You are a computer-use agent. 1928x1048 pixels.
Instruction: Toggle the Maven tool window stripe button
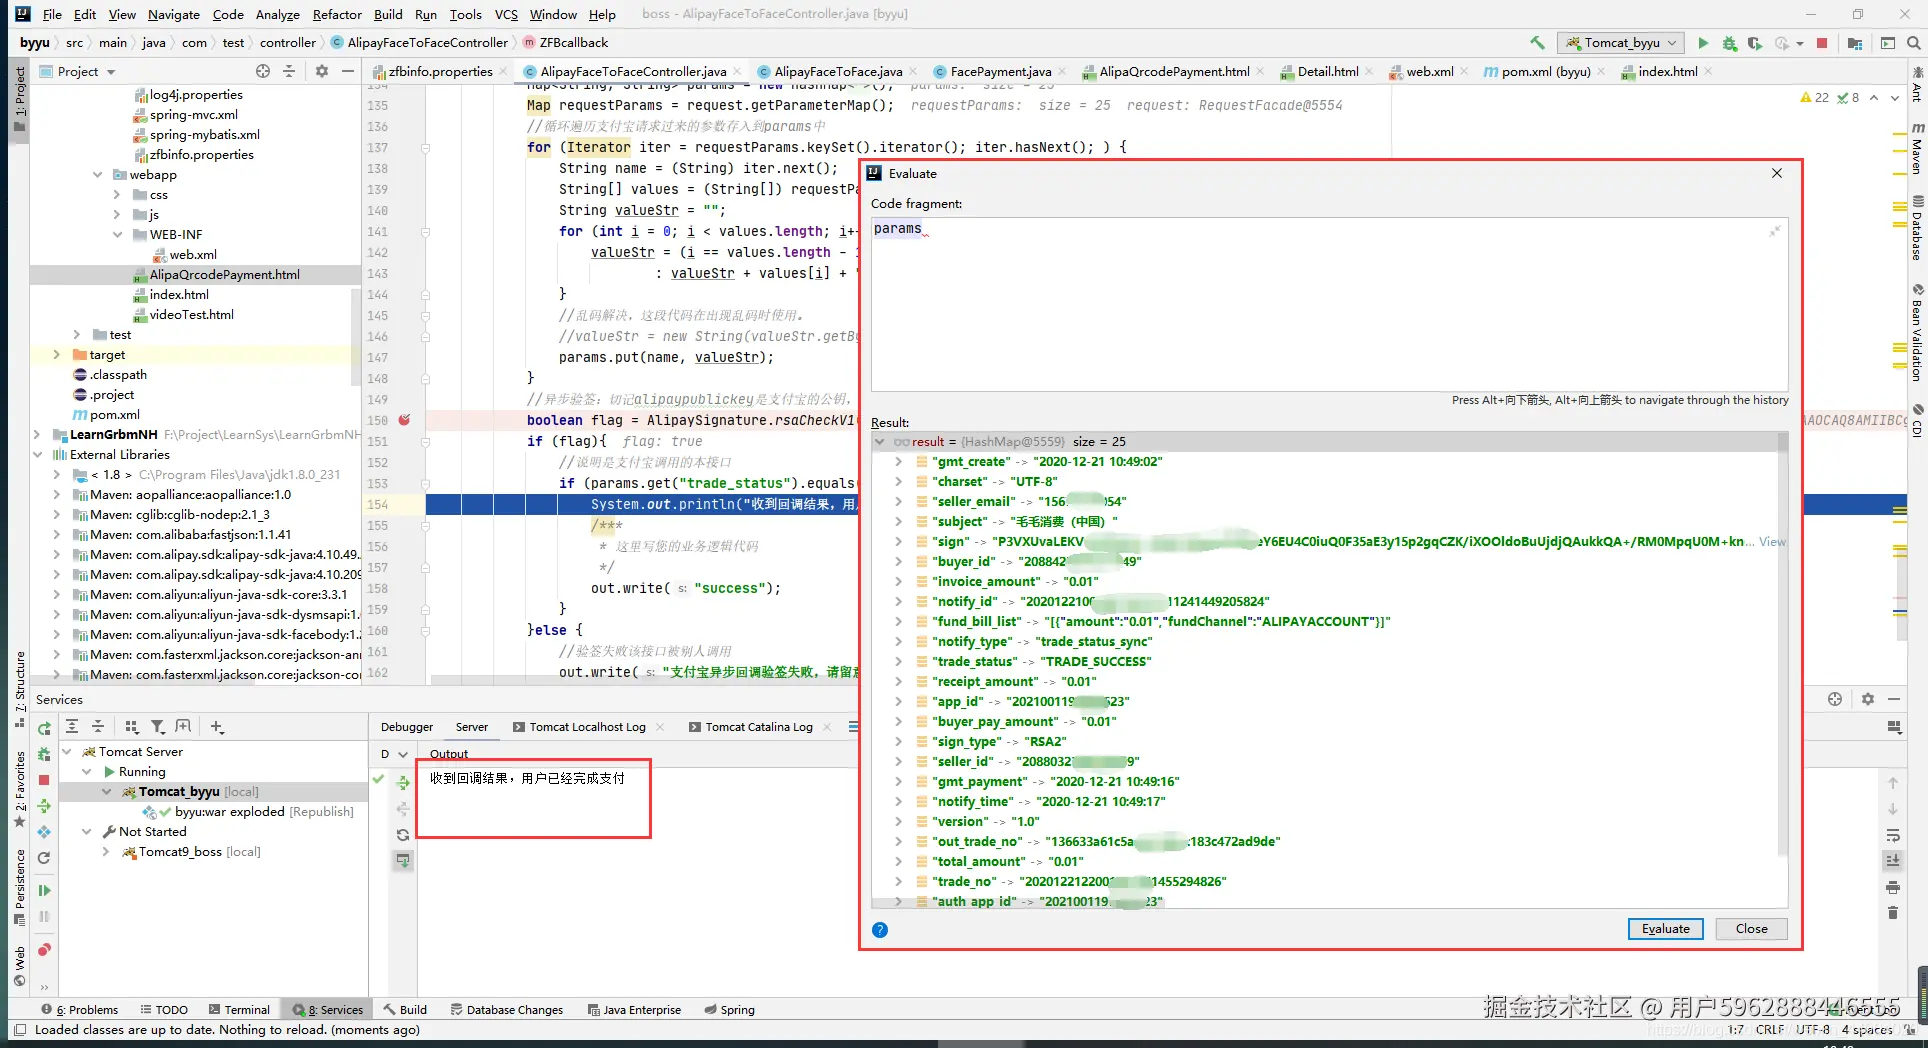[1917, 149]
